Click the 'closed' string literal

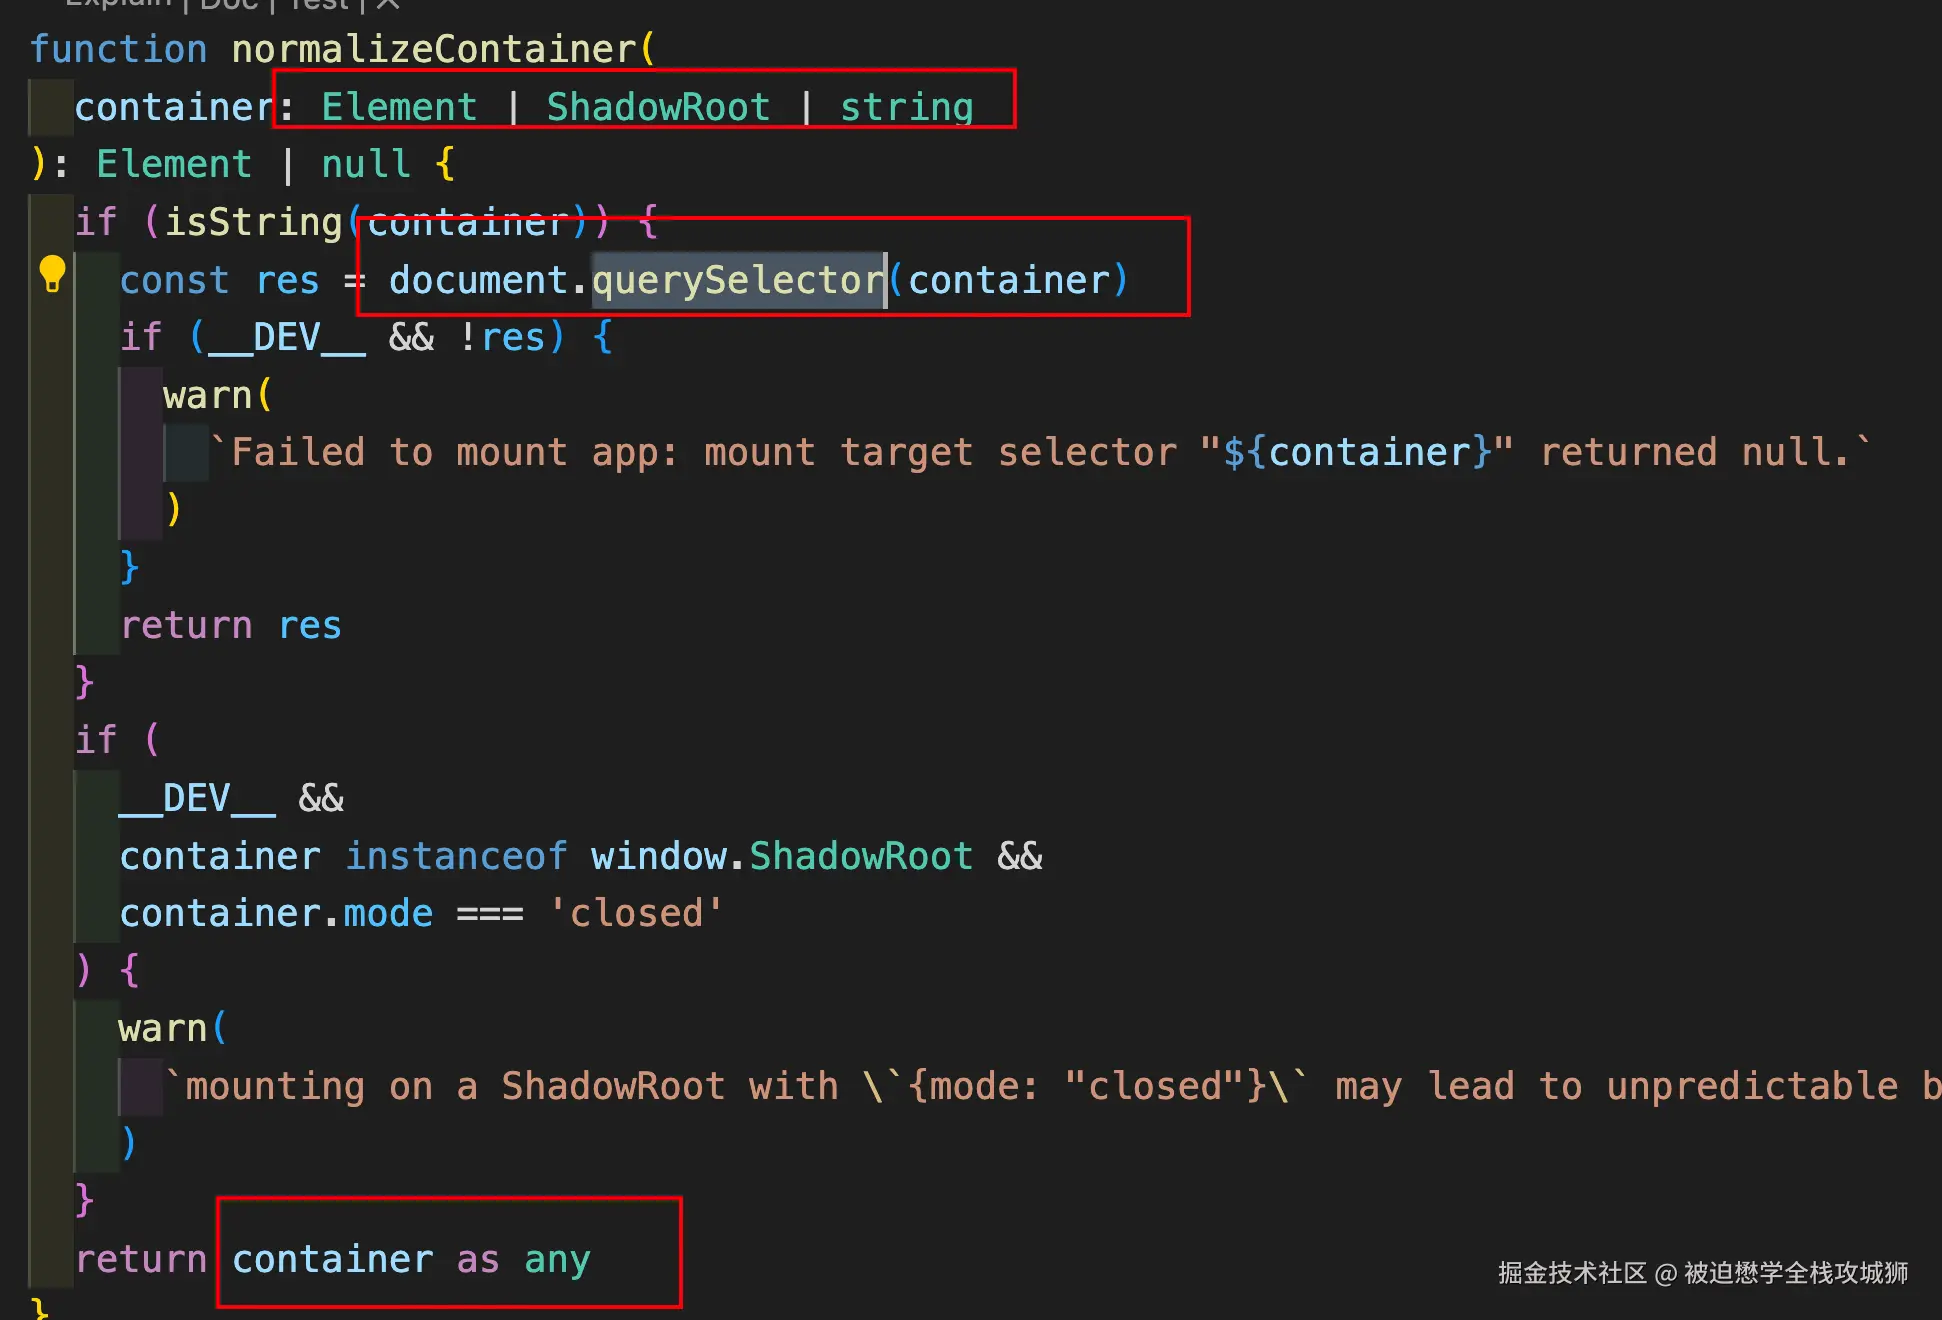click(x=636, y=913)
